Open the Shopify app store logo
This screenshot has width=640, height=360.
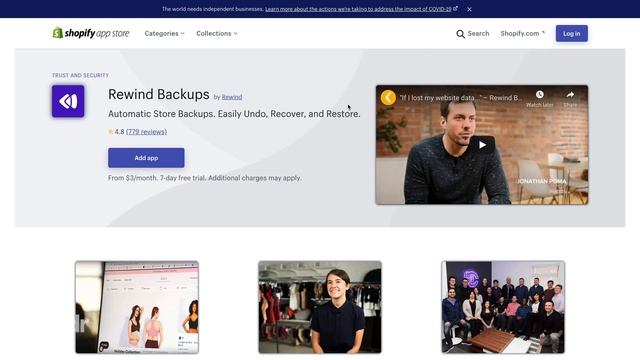tap(91, 33)
